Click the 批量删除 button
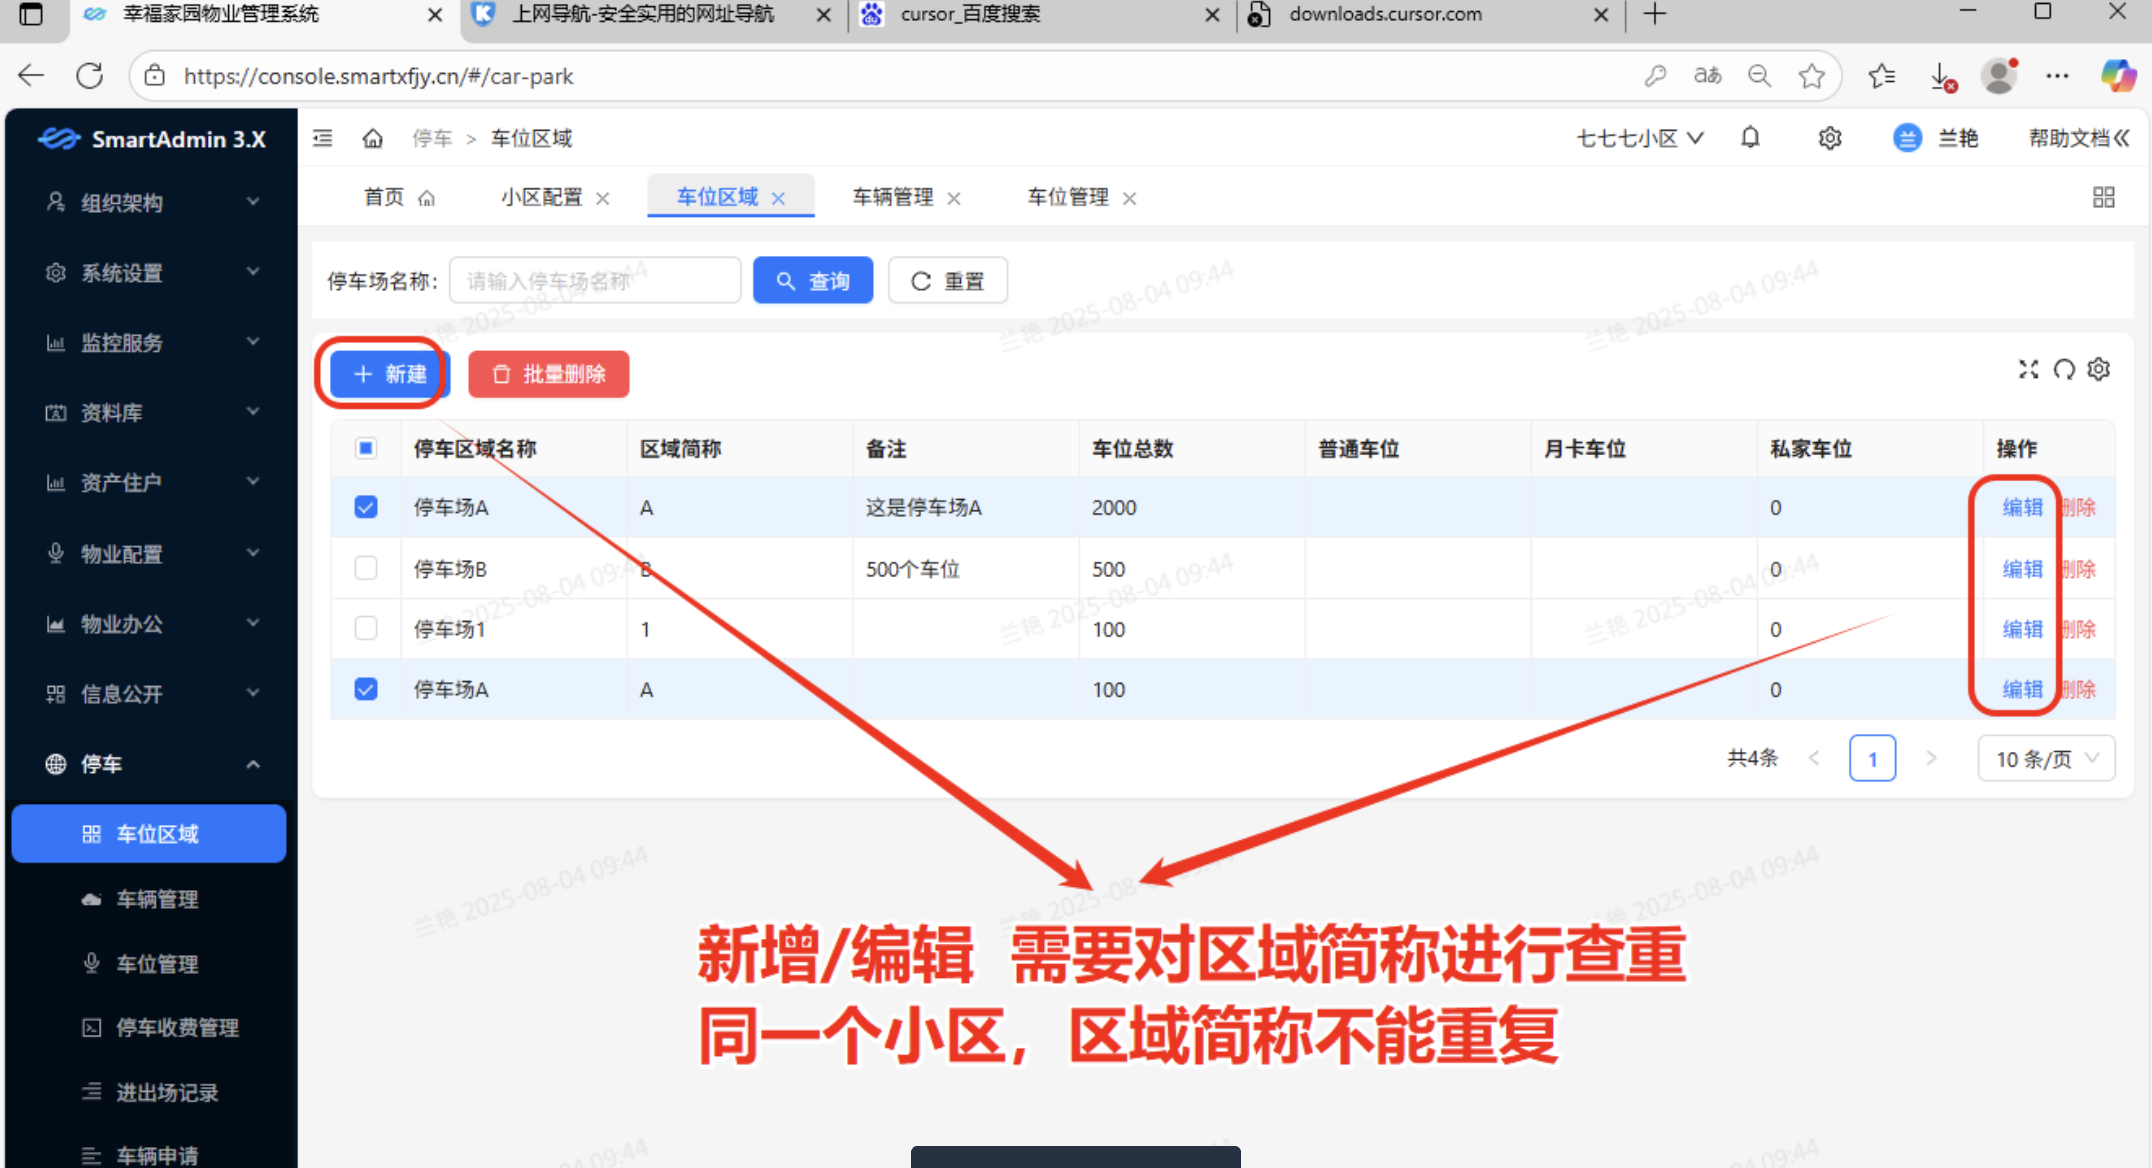This screenshot has height=1168, width=2152. pos(549,374)
